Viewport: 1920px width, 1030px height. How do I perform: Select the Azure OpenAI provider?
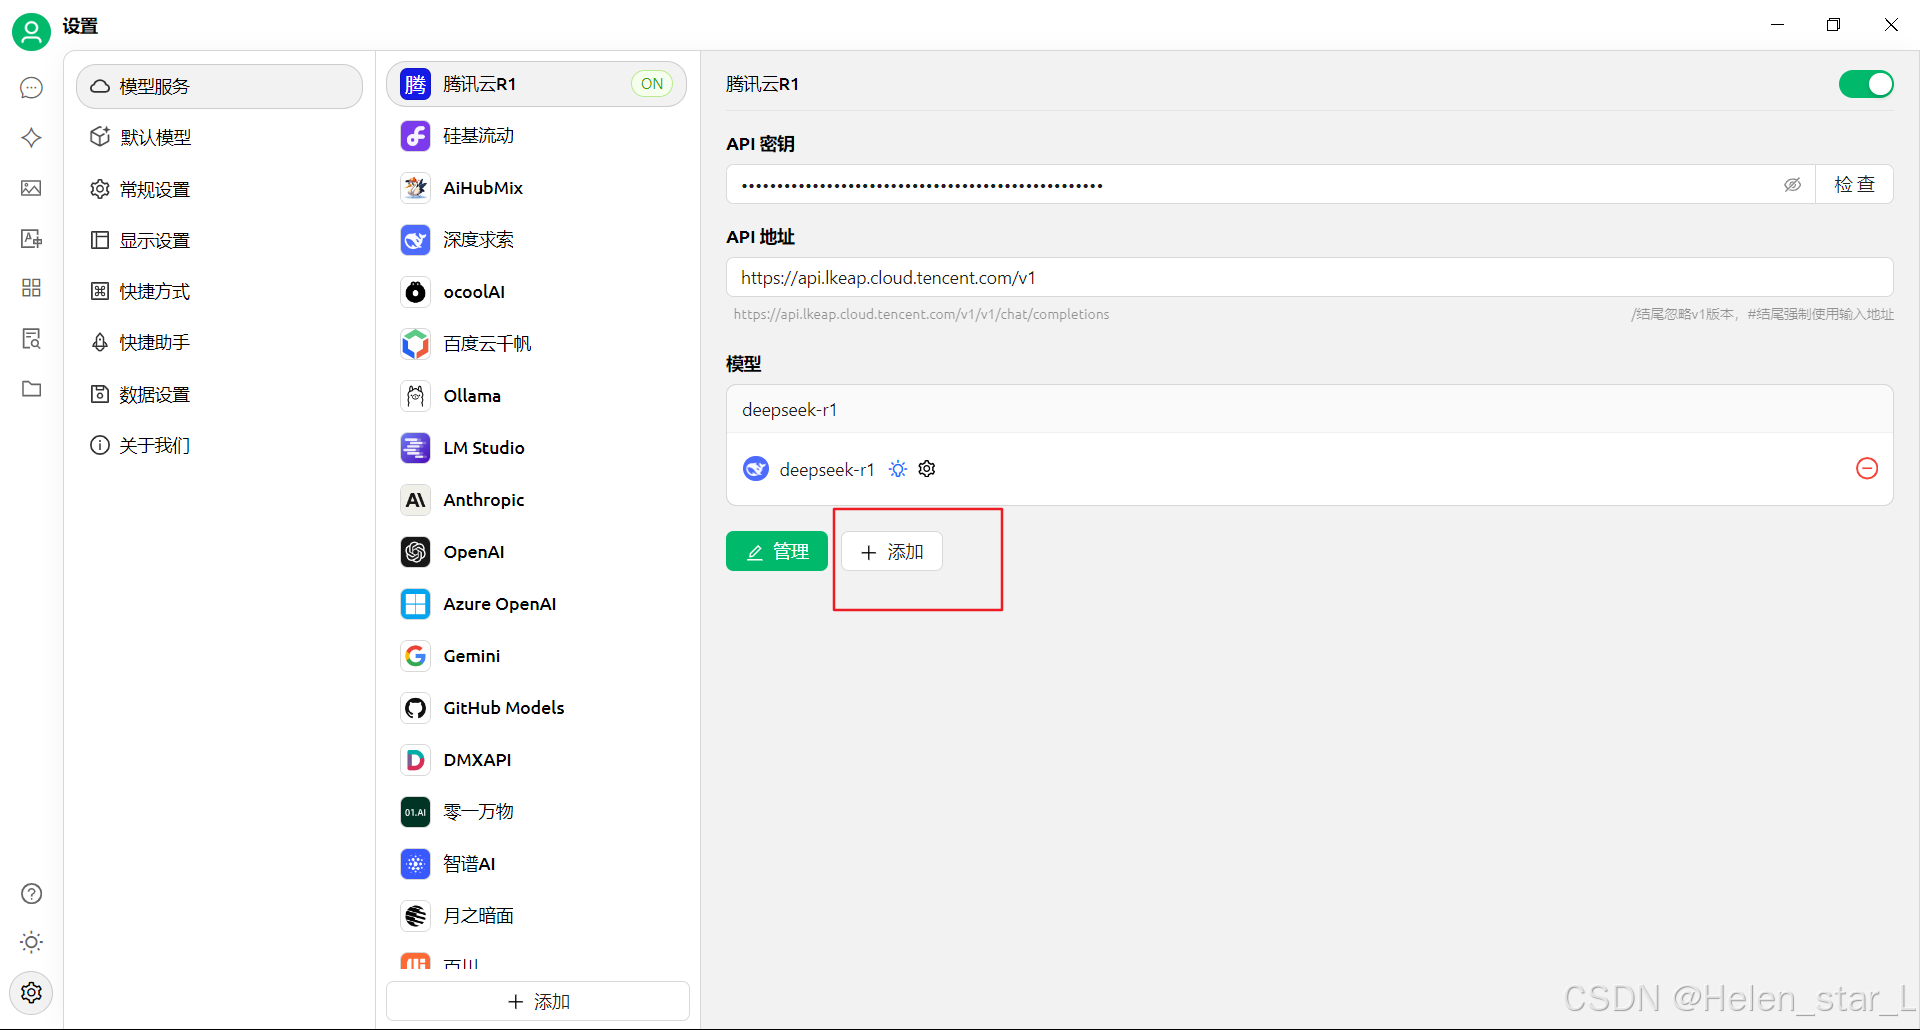pyautogui.click(x=537, y=604)
